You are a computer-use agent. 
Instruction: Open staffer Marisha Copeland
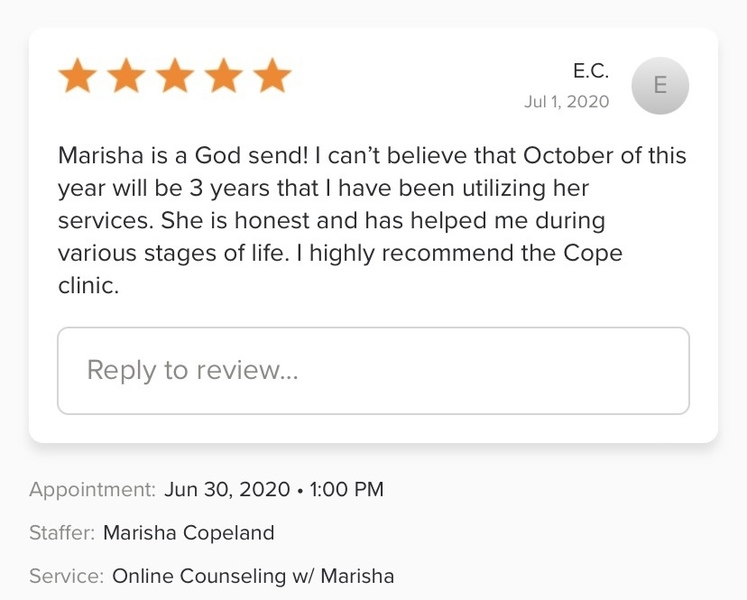point(189,533)
